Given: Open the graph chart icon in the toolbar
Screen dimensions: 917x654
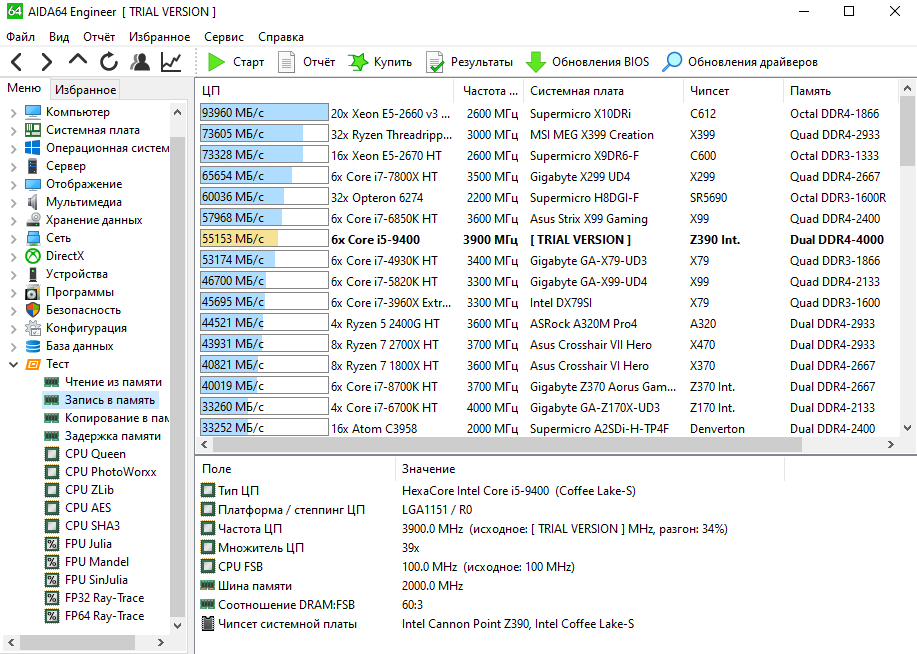Looking at the screenshot, I should pos(171,61).
